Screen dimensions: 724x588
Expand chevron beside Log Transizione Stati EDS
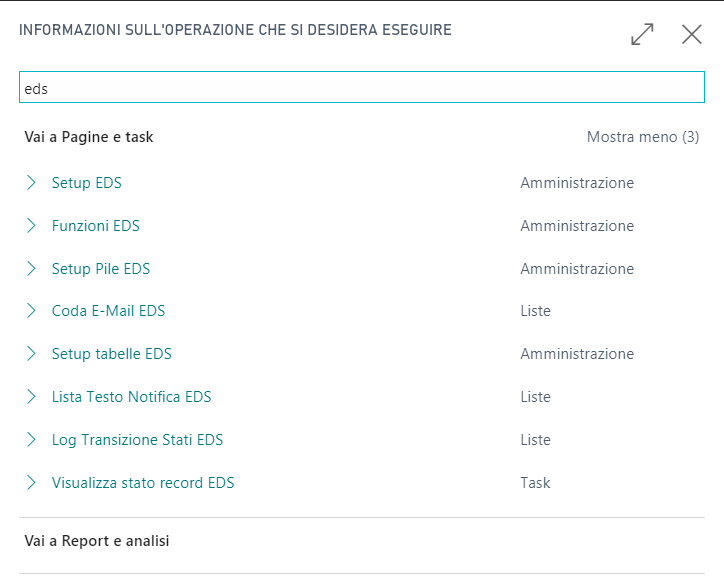(31, 440)
